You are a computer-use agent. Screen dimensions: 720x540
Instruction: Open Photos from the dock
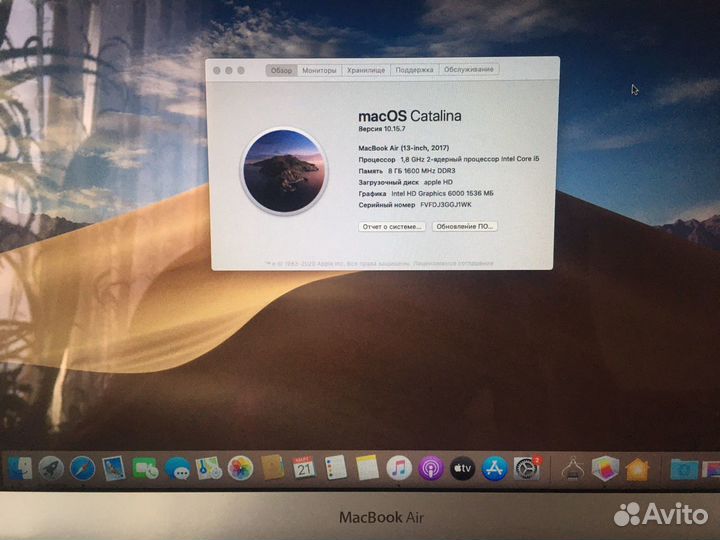(x=241, y=468)
